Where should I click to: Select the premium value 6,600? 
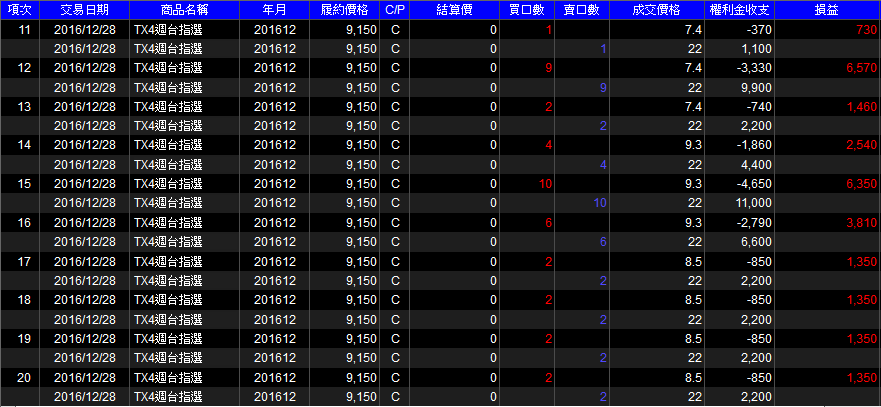pyautogui.click(x=757, y=242)
